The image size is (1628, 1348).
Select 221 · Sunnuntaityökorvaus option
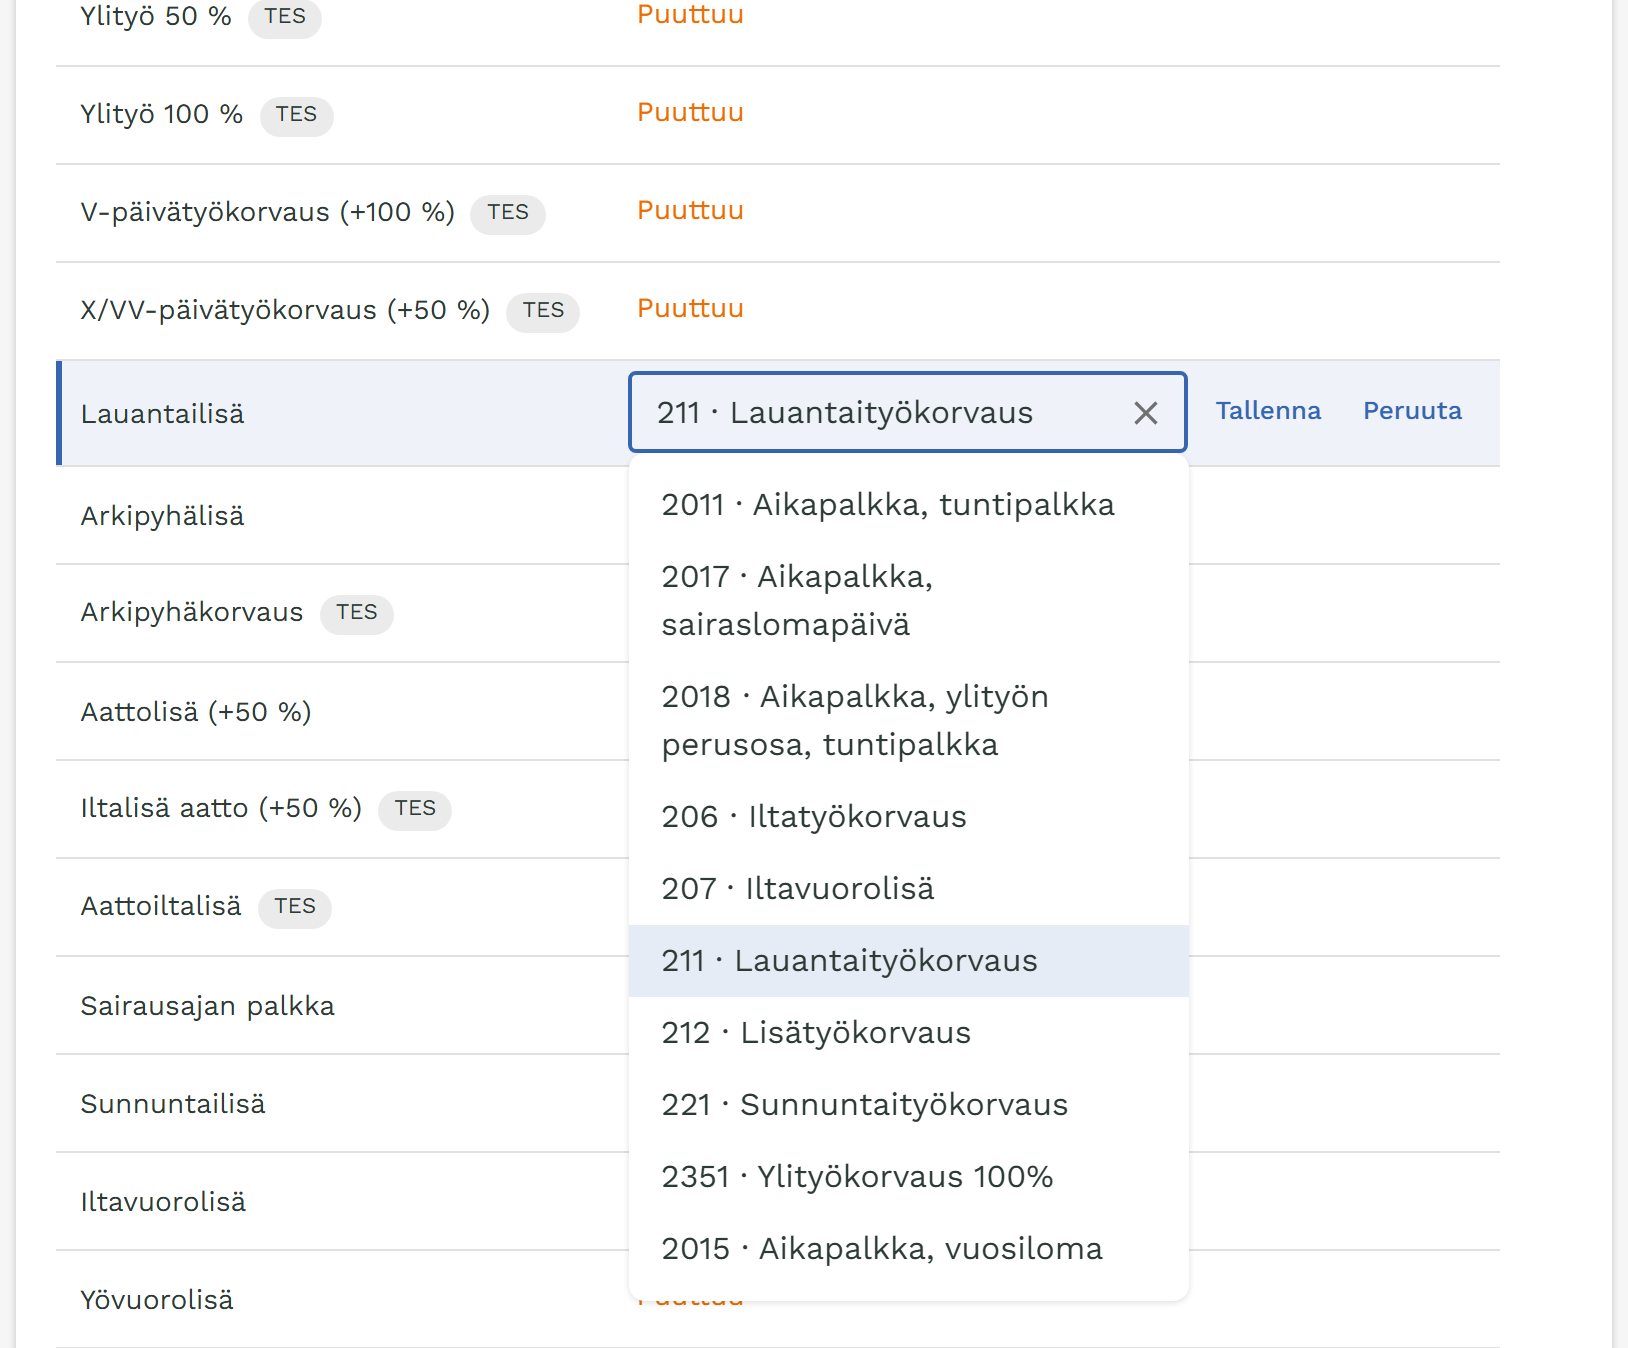pyautogui.click(x=908, y=1105)
